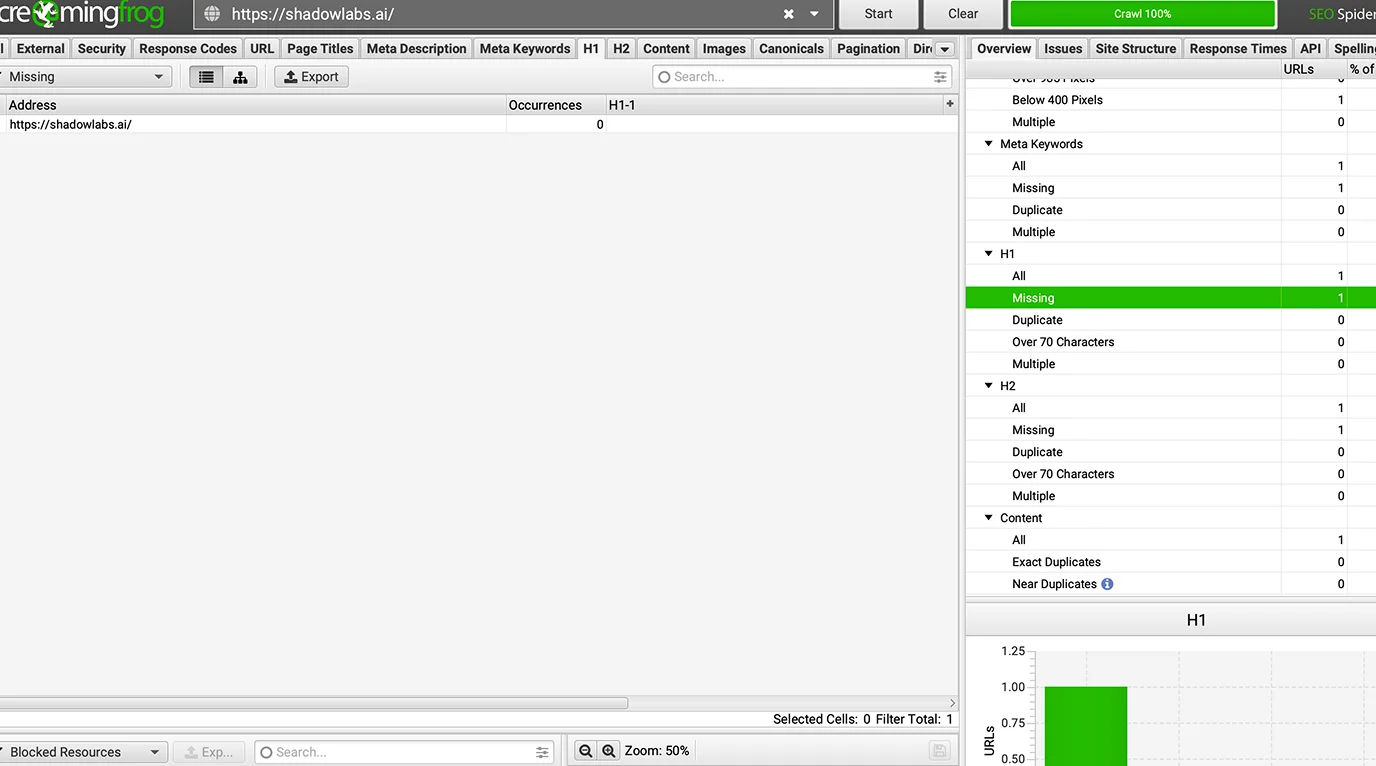Click the scroll right arrow of table
Screen dimensions: 1376x766
[951, 703]
